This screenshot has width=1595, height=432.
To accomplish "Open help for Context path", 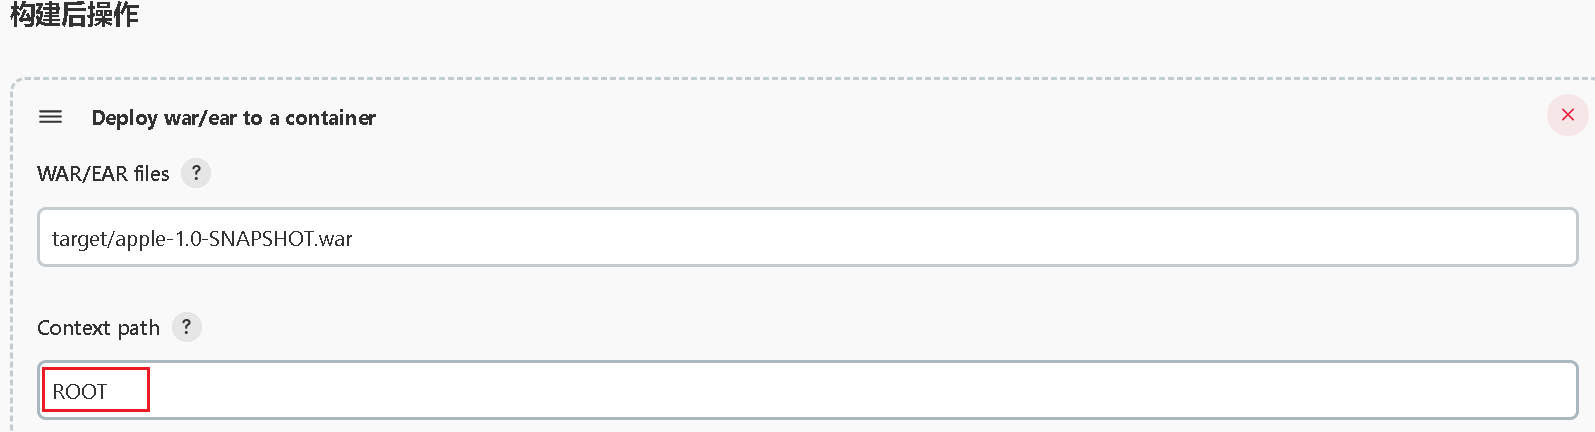I will [x=186, y=327].
